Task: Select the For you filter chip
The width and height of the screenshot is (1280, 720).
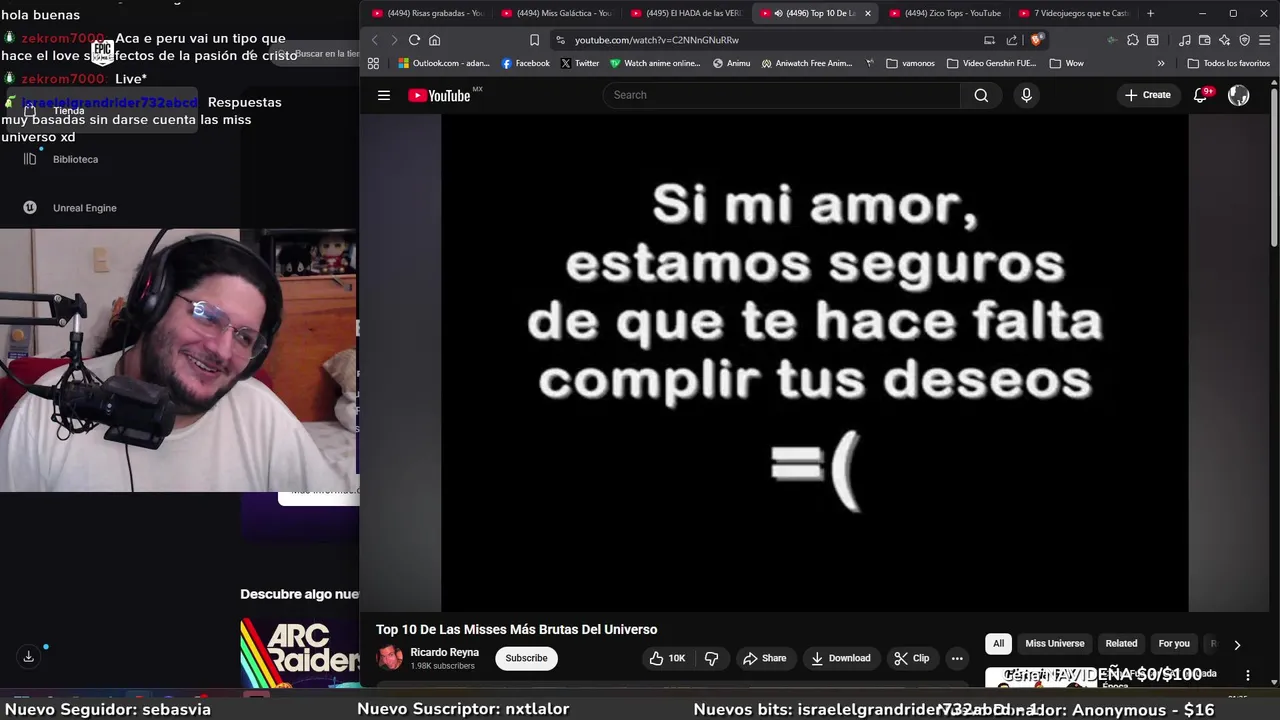Action: pos(1174,644)
